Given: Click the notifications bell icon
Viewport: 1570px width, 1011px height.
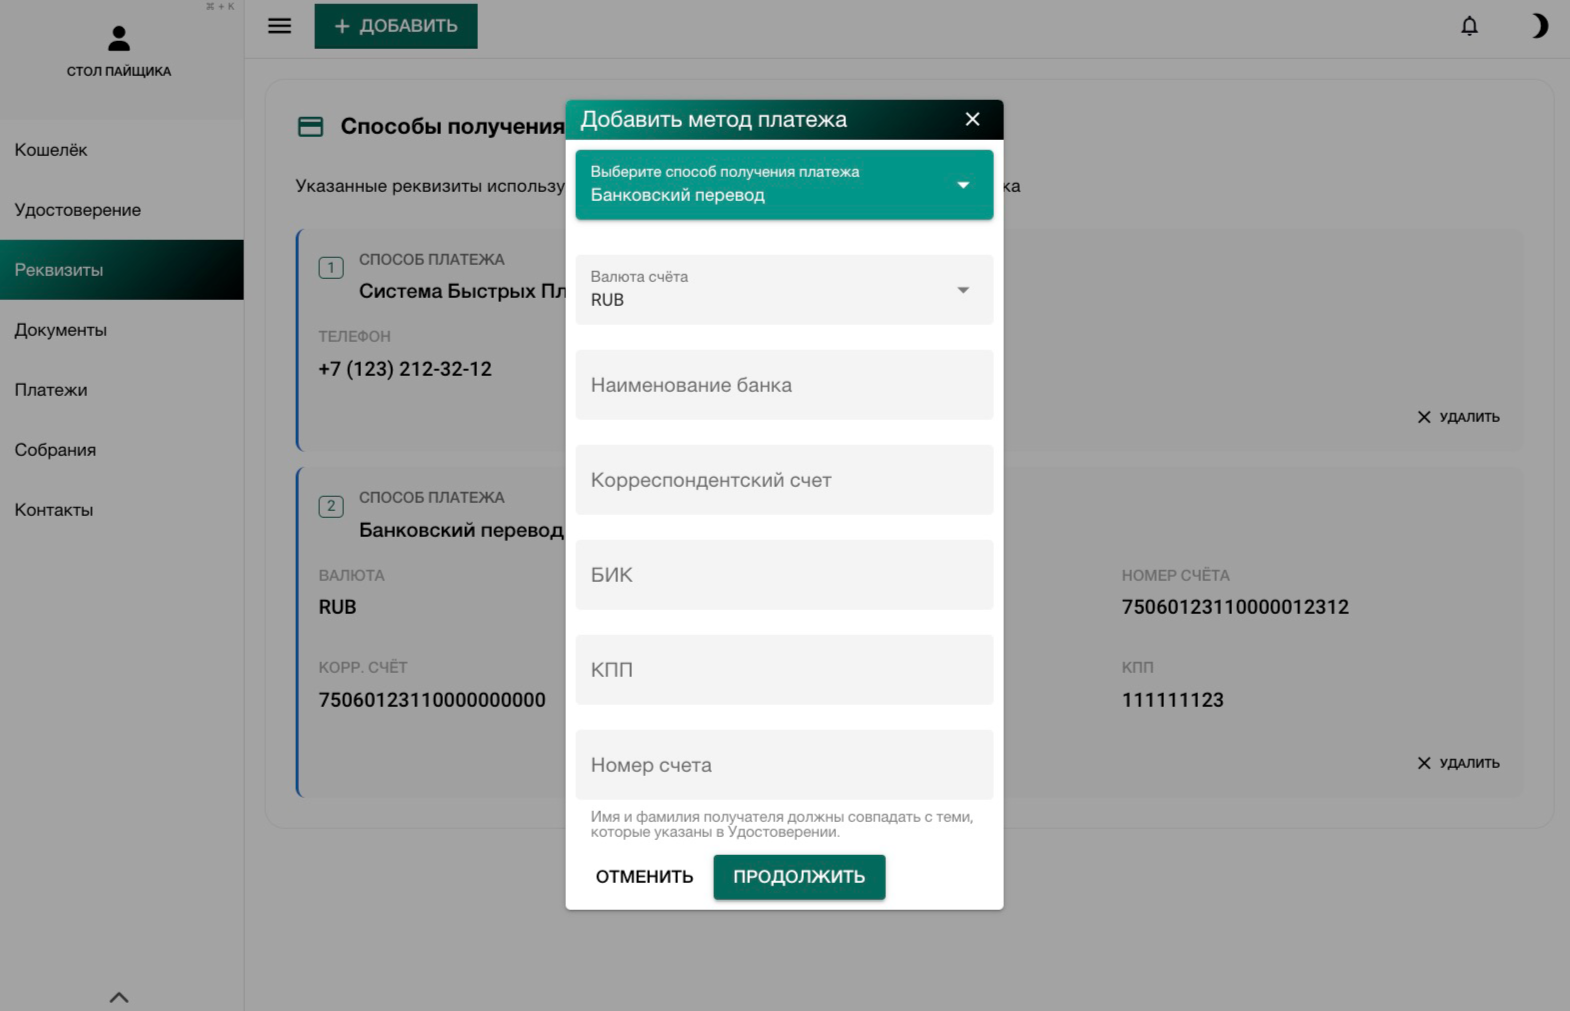Looking at the screenshot, I should point(1469,26).
